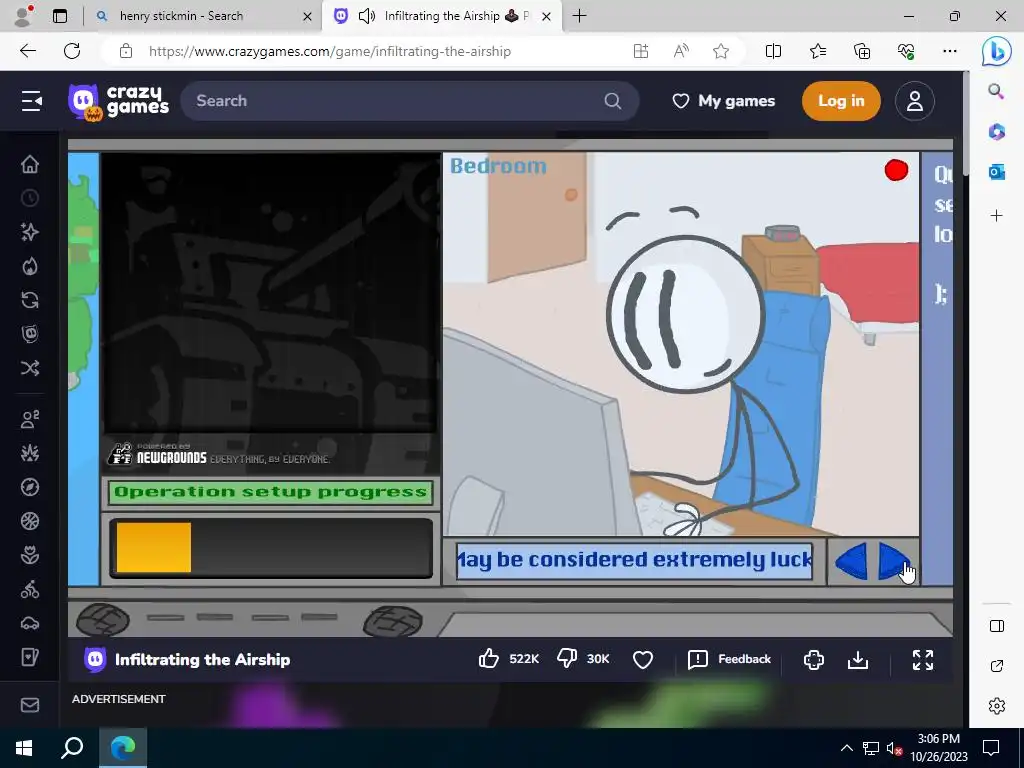1024x768 pixels.
Task: Open the user profile avatar icon
Action: [914, 101]
